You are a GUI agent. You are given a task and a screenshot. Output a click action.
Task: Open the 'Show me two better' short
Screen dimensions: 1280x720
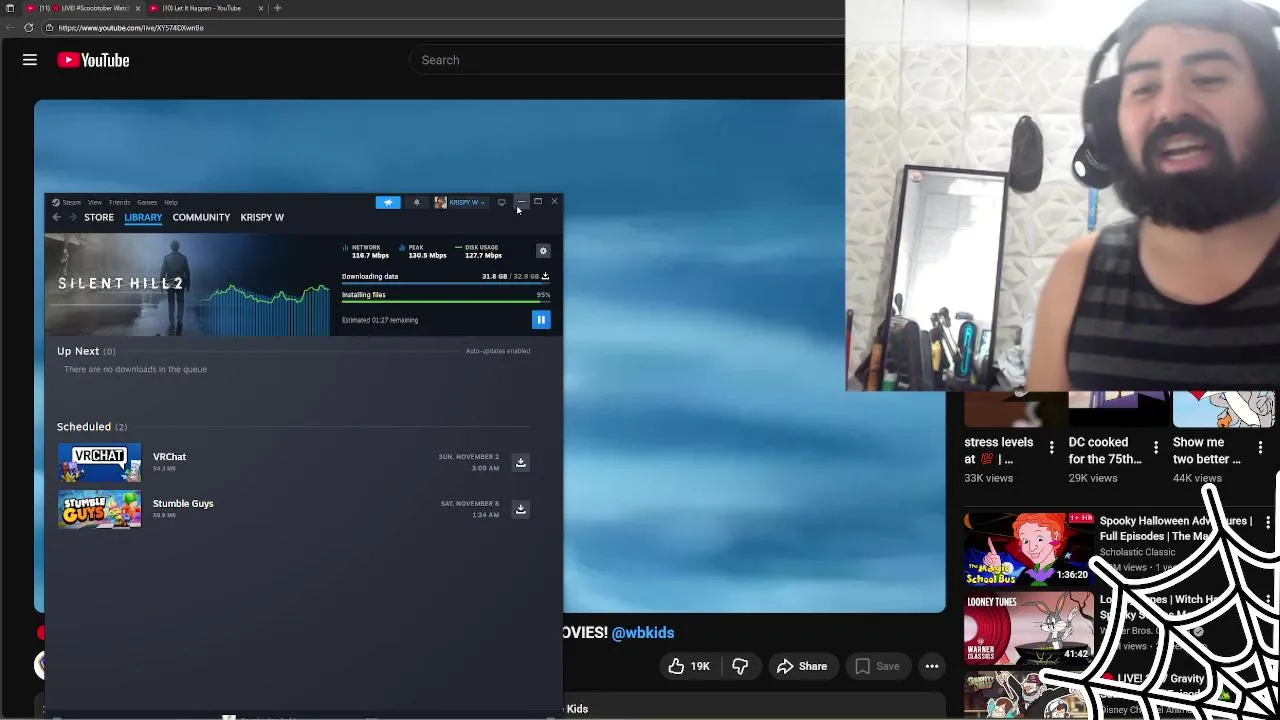click(x=1207, y=451)
